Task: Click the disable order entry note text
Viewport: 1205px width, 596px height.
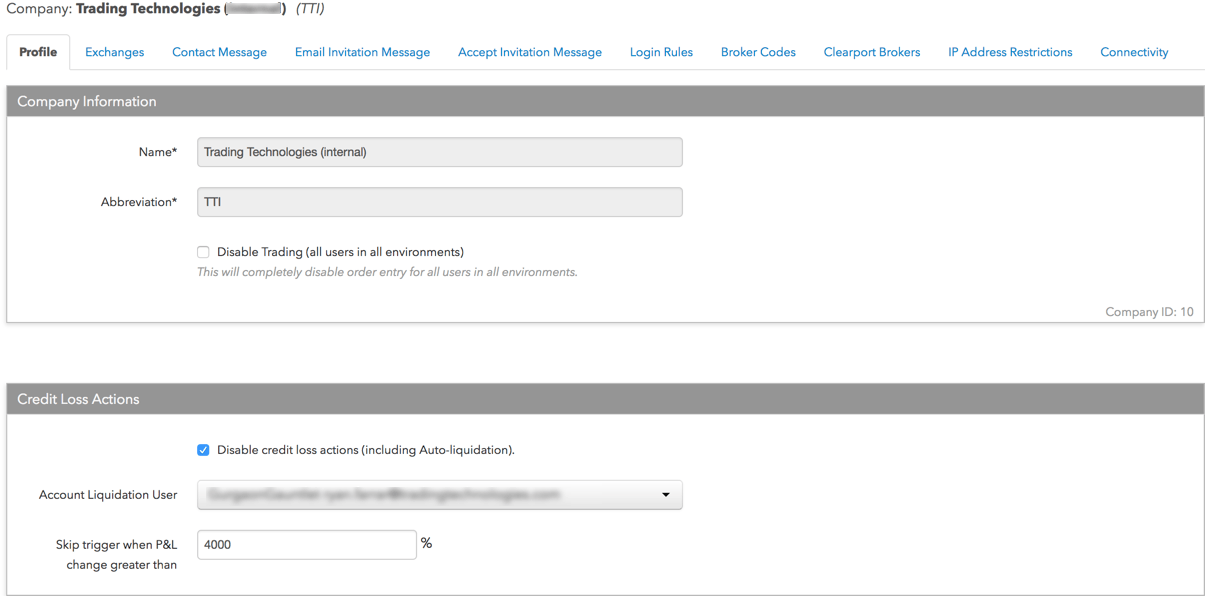Action: [x=387, y=272]
